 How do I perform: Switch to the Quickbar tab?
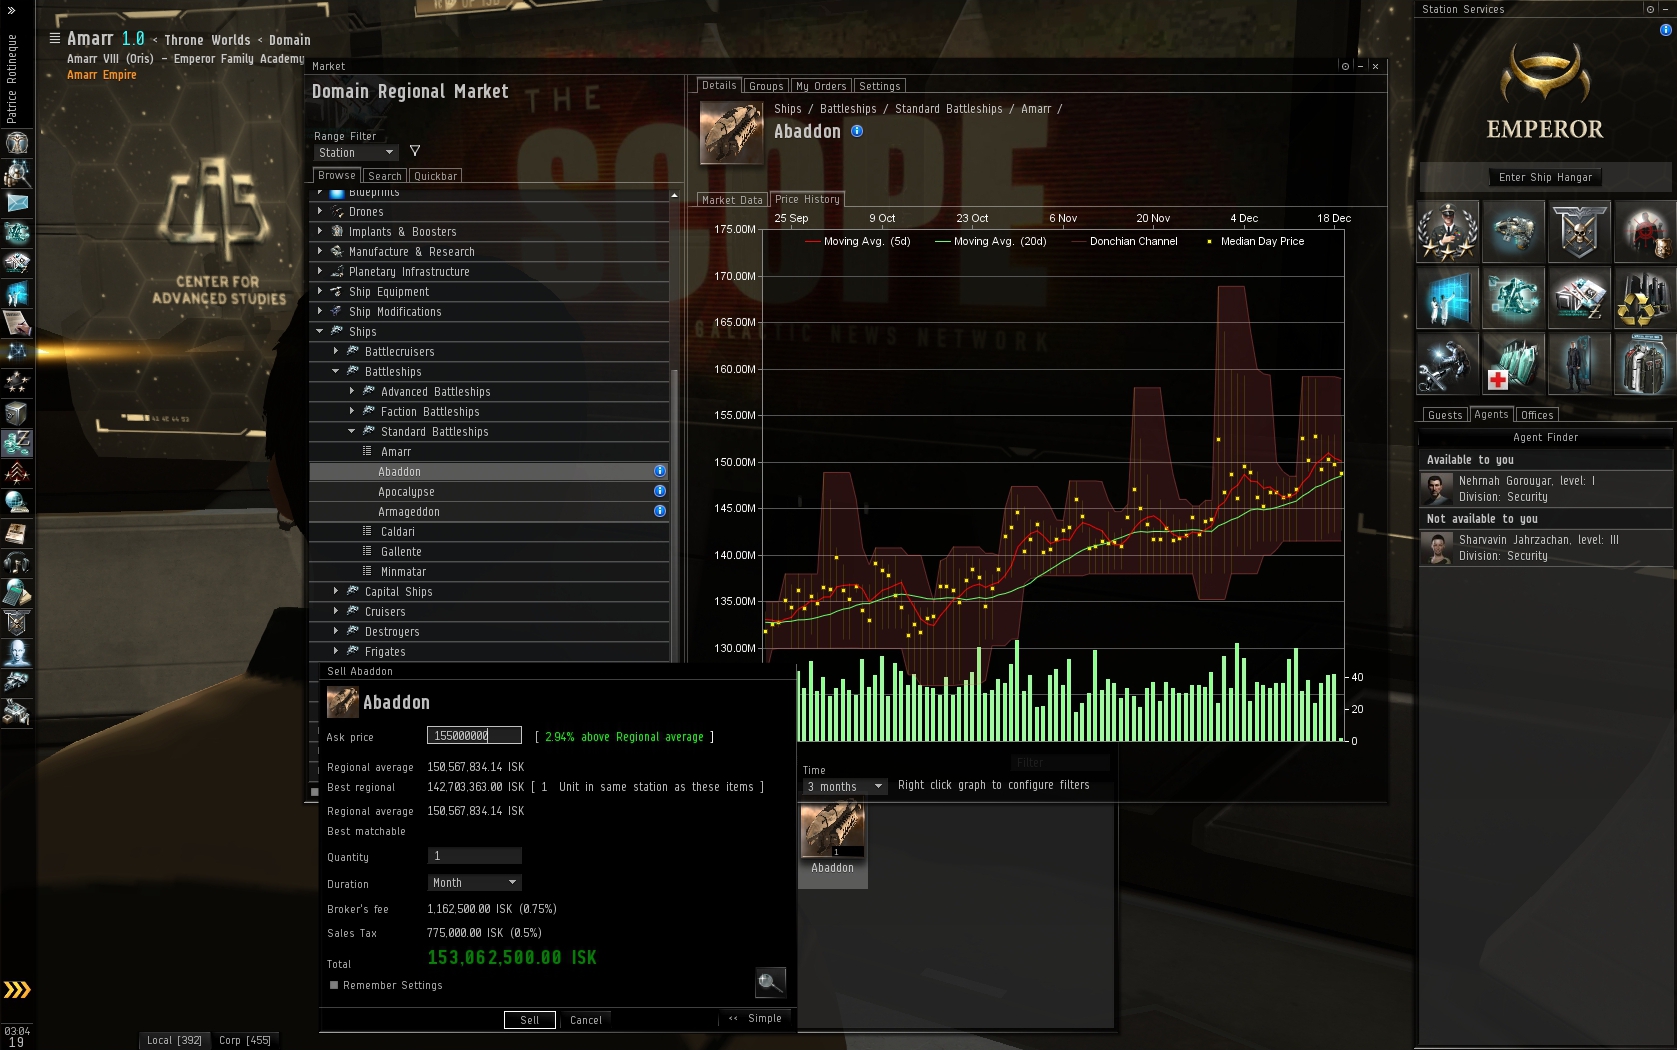[436, 176]
